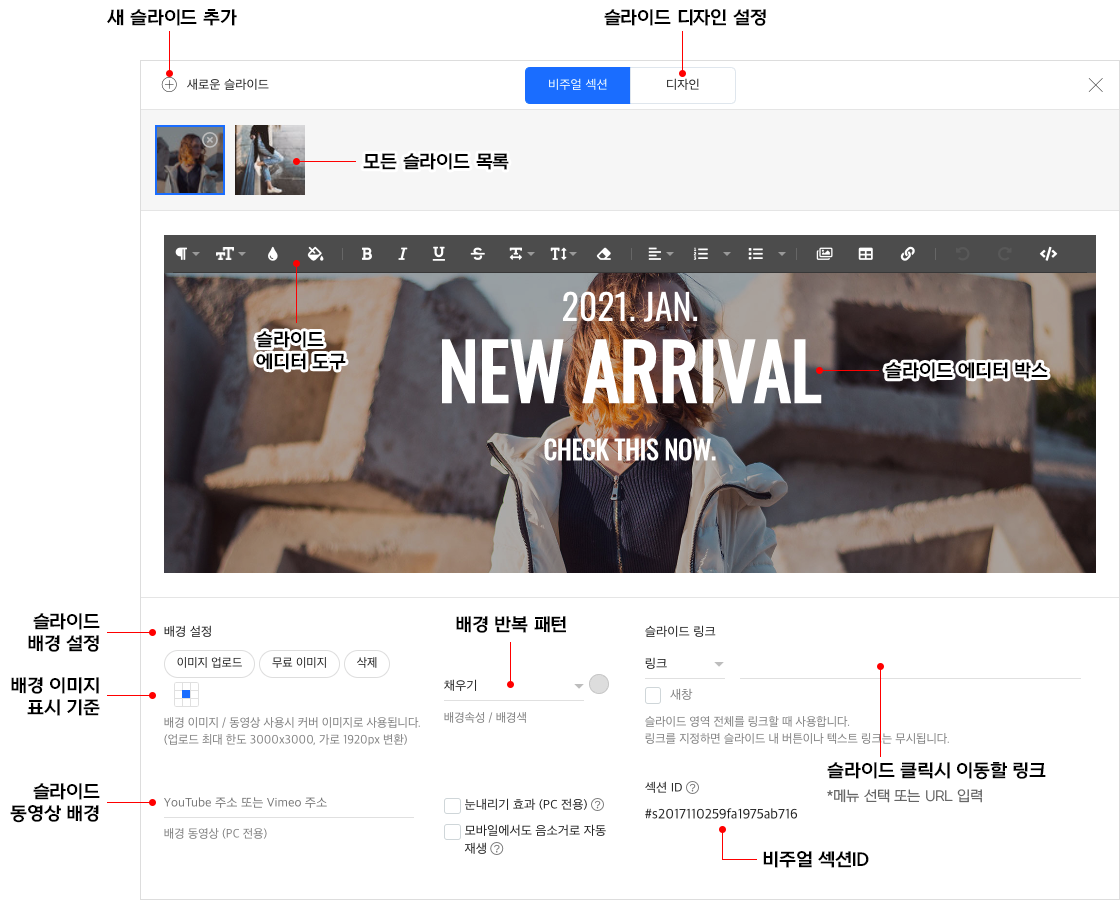The height and width of the screenshot is (900, 1120).
Task: Open the gray 배경색 color swatch
Action: [599, 684]
